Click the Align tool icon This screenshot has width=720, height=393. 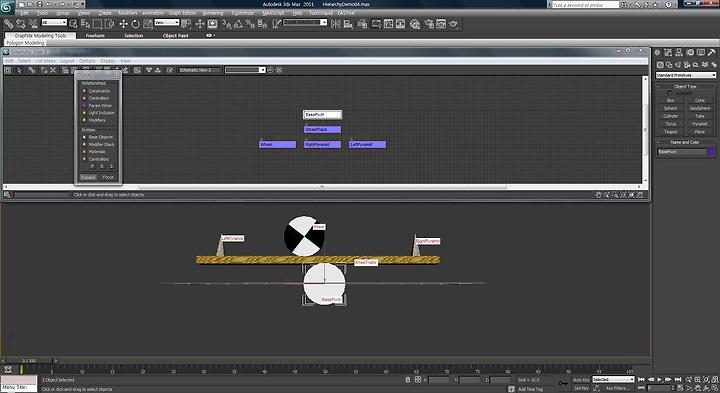pos(348,23)
